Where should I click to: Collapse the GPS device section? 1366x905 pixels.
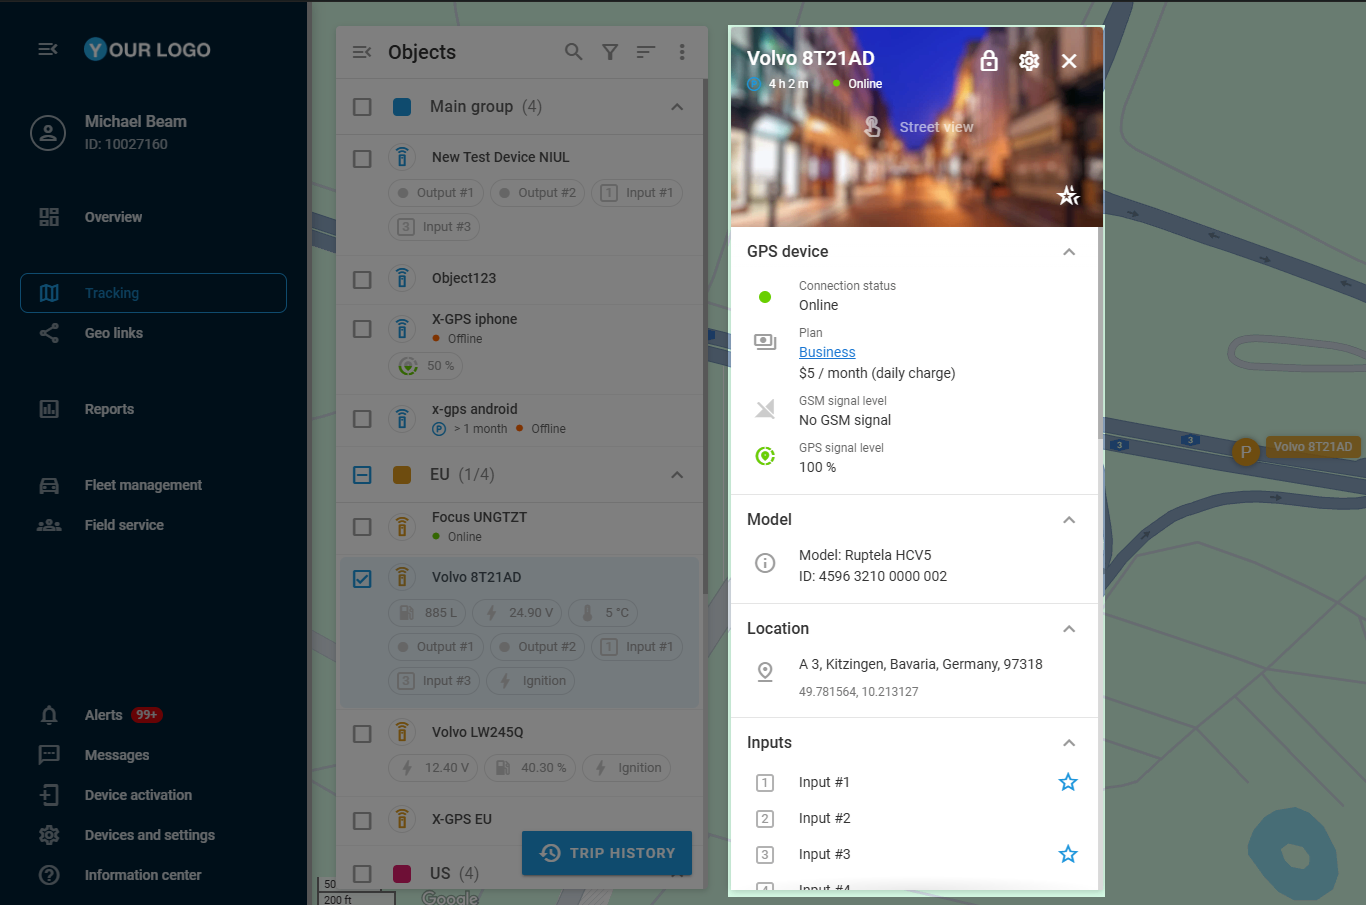click(x=1069, y=252)
